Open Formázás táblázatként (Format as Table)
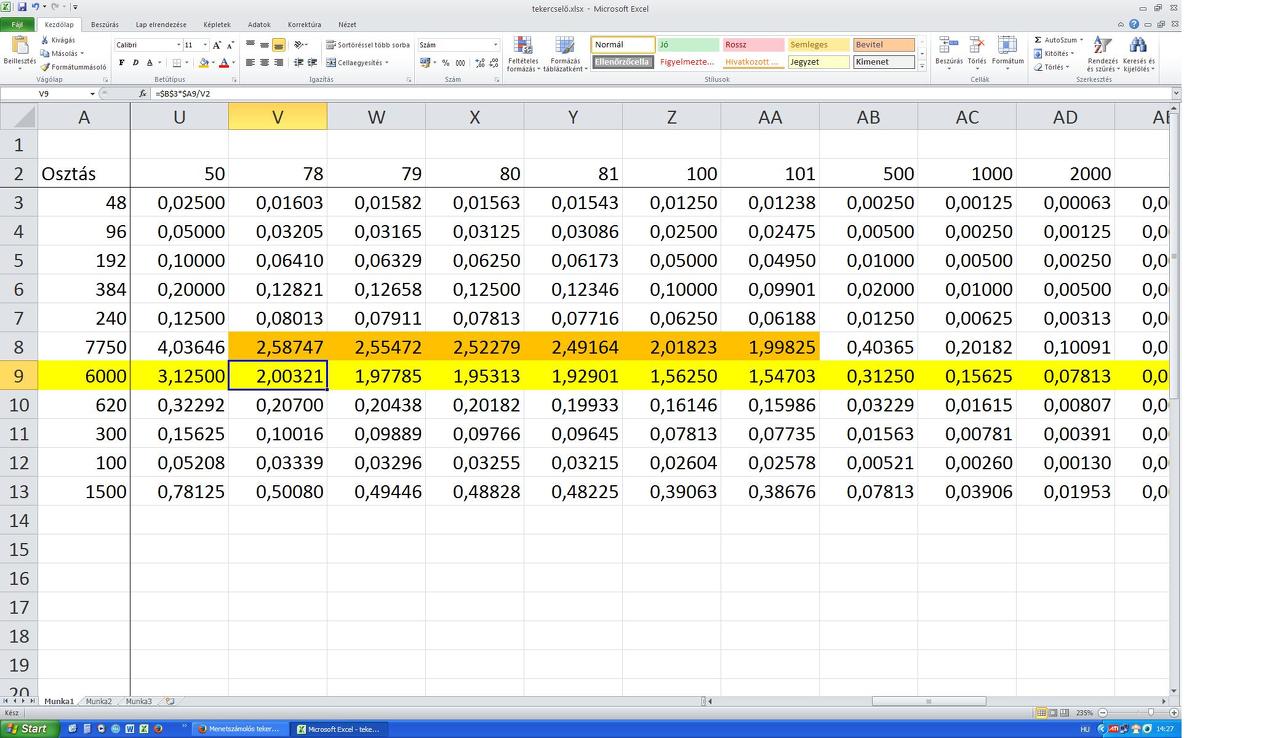The image size is (1280, 738). [x=565, y=54]
